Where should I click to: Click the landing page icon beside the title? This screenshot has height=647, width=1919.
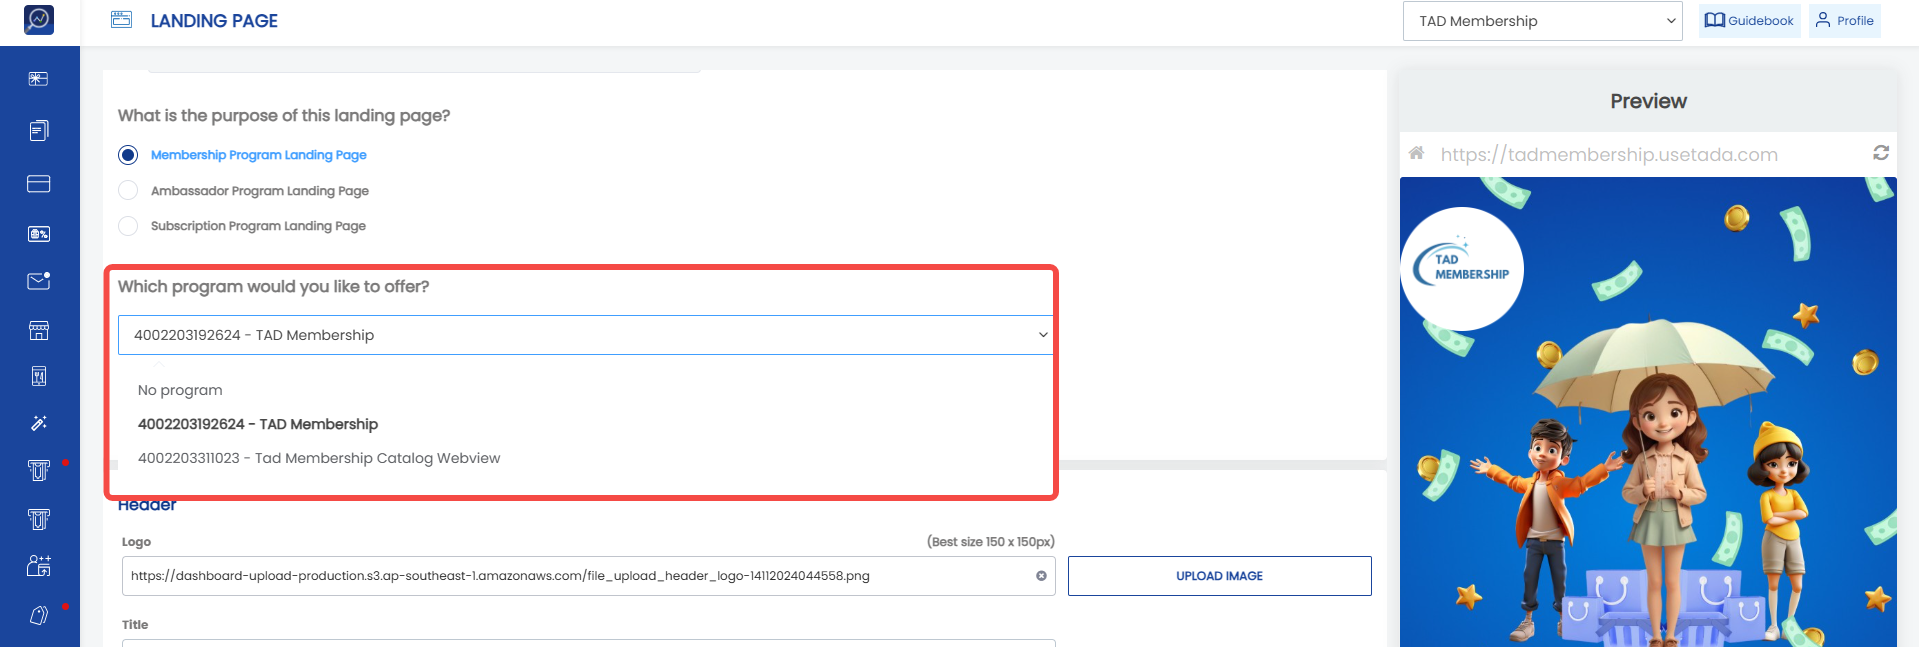tap(121, 19)
